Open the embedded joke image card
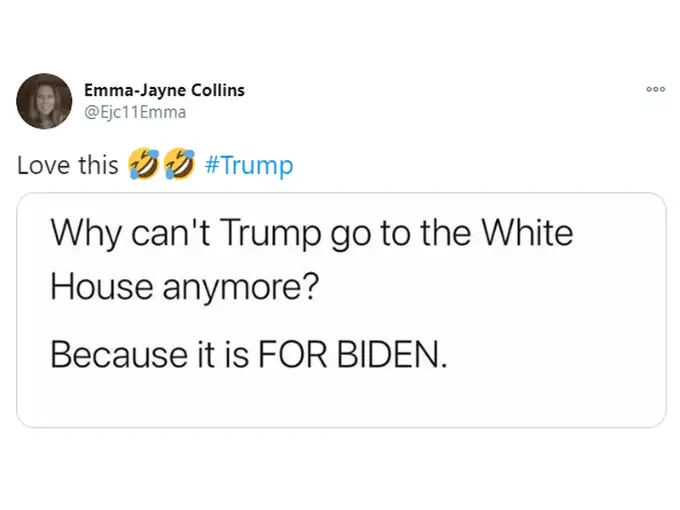The height and width of the screenshot is (510, 680). click(341, 310)
